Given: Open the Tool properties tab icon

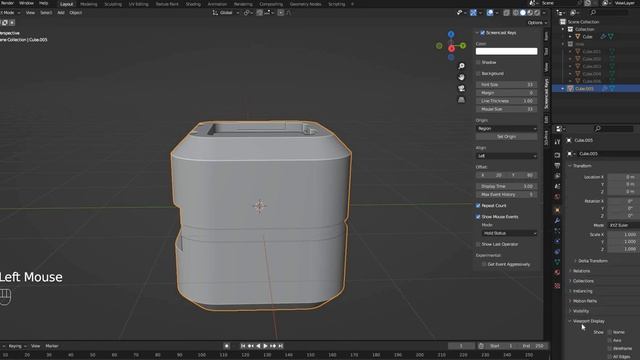Looking at the screenshot, I should tap(557, 142).
